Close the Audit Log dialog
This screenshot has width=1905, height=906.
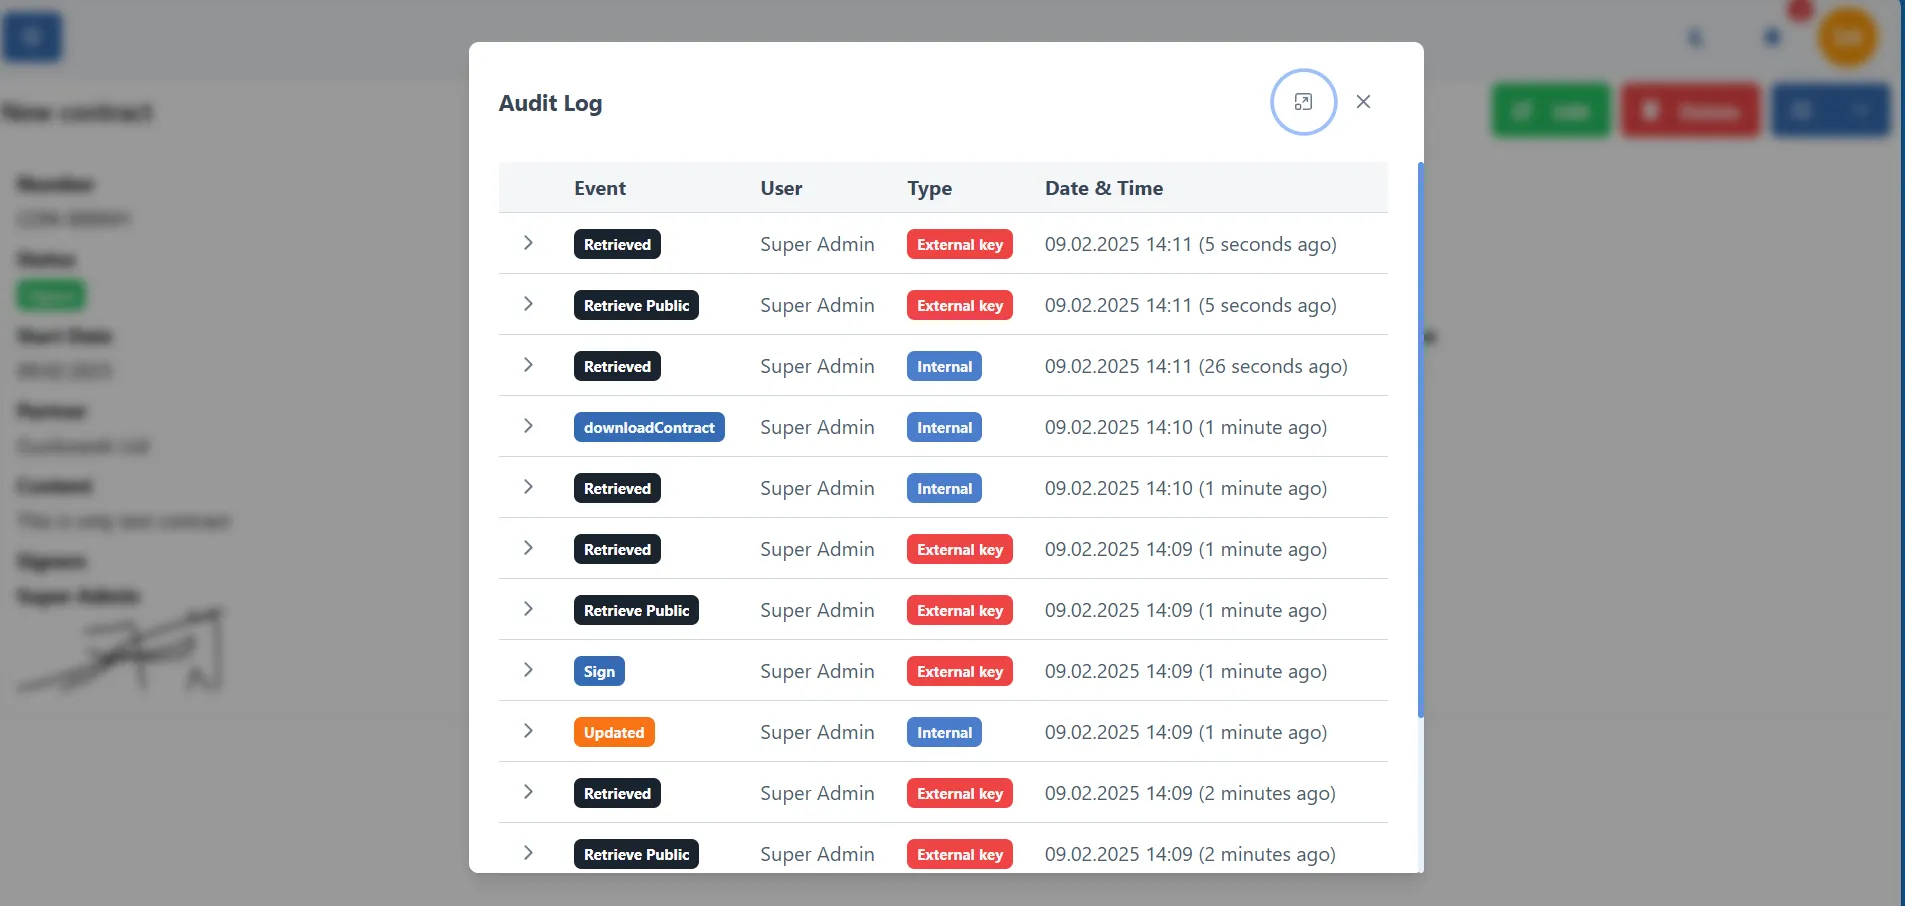[1364, 102]
